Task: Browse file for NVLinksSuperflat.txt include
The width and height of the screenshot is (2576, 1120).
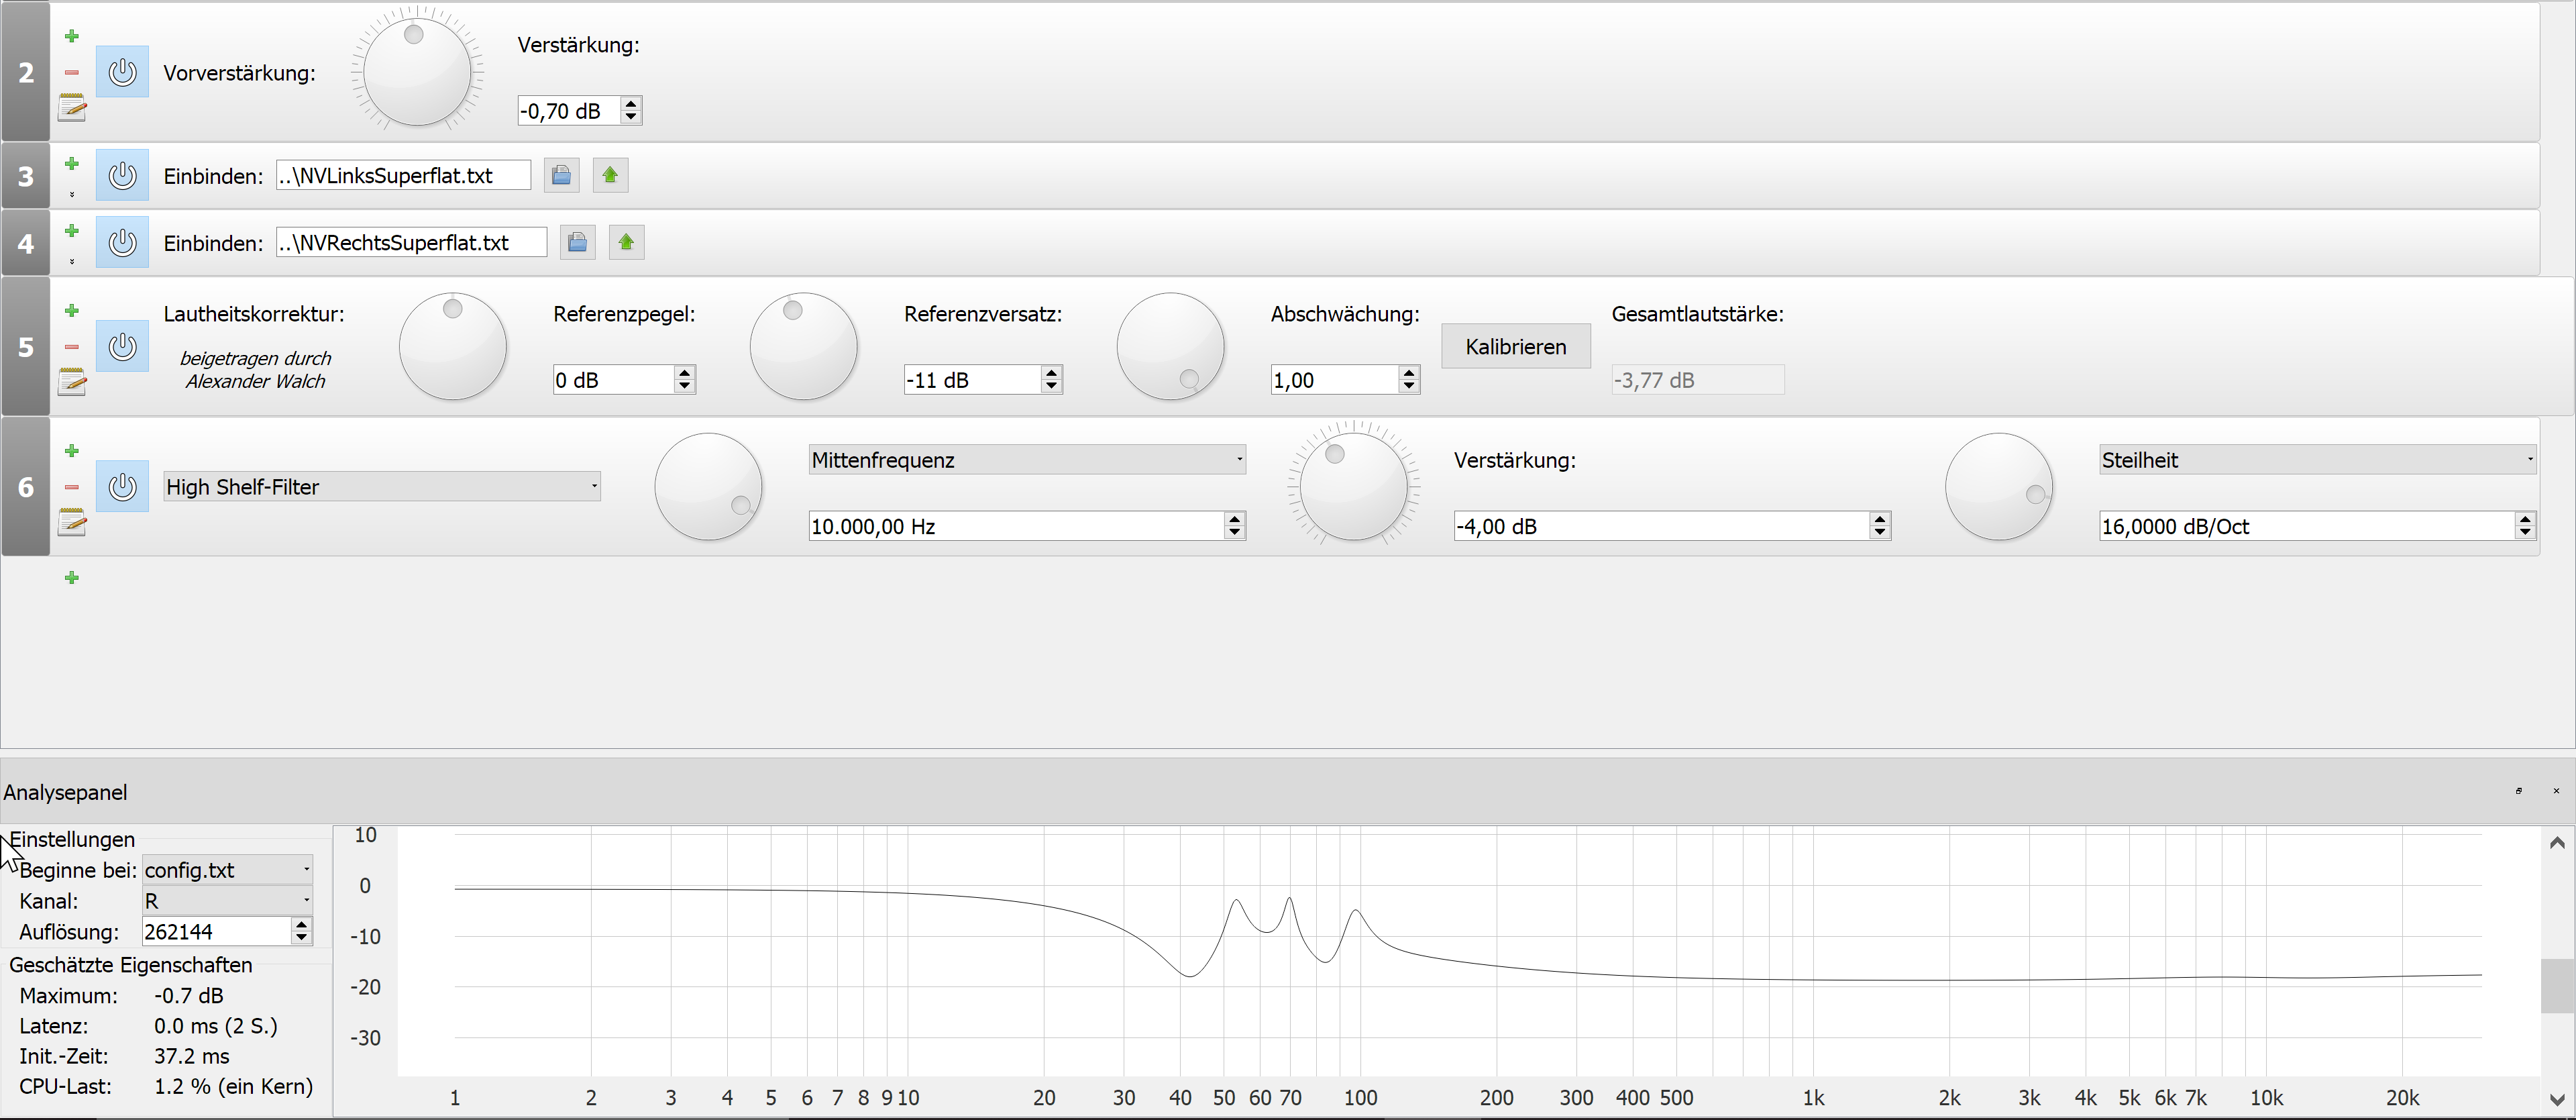Action: tap(561, 176)
